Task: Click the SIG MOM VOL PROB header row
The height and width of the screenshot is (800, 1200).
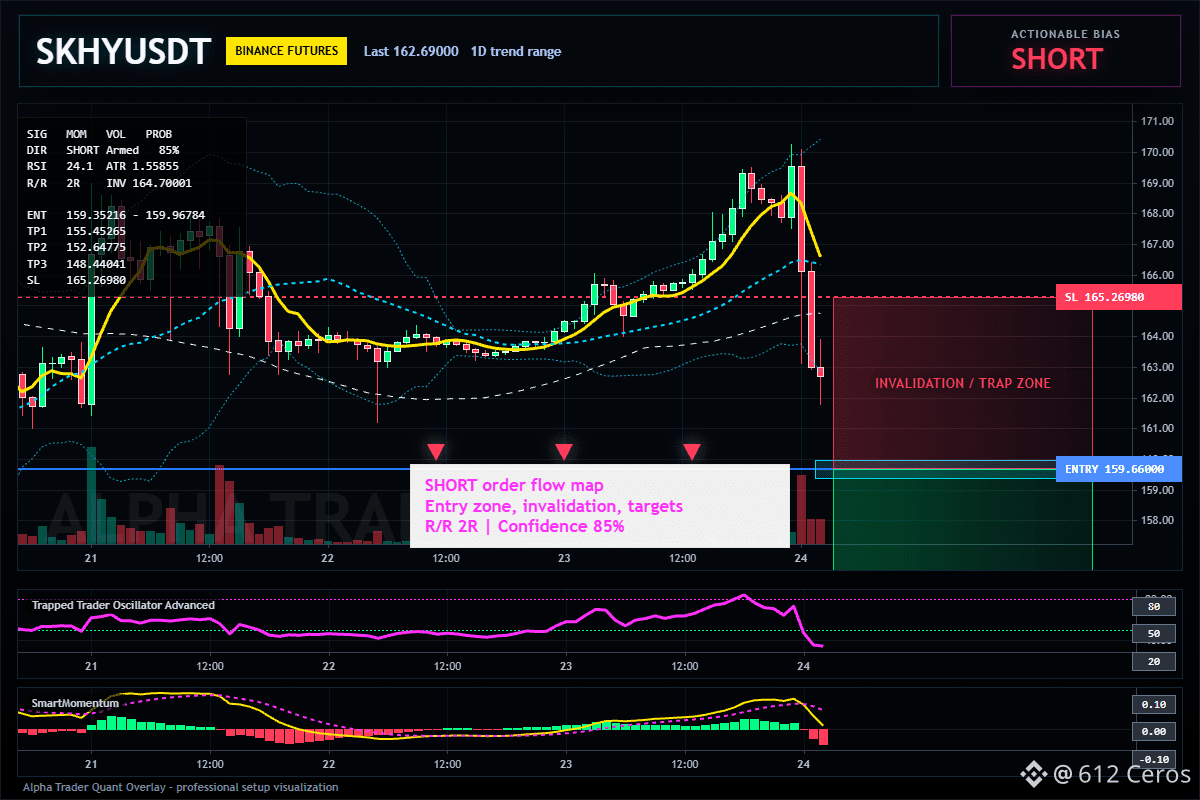Action: point(100,133)
